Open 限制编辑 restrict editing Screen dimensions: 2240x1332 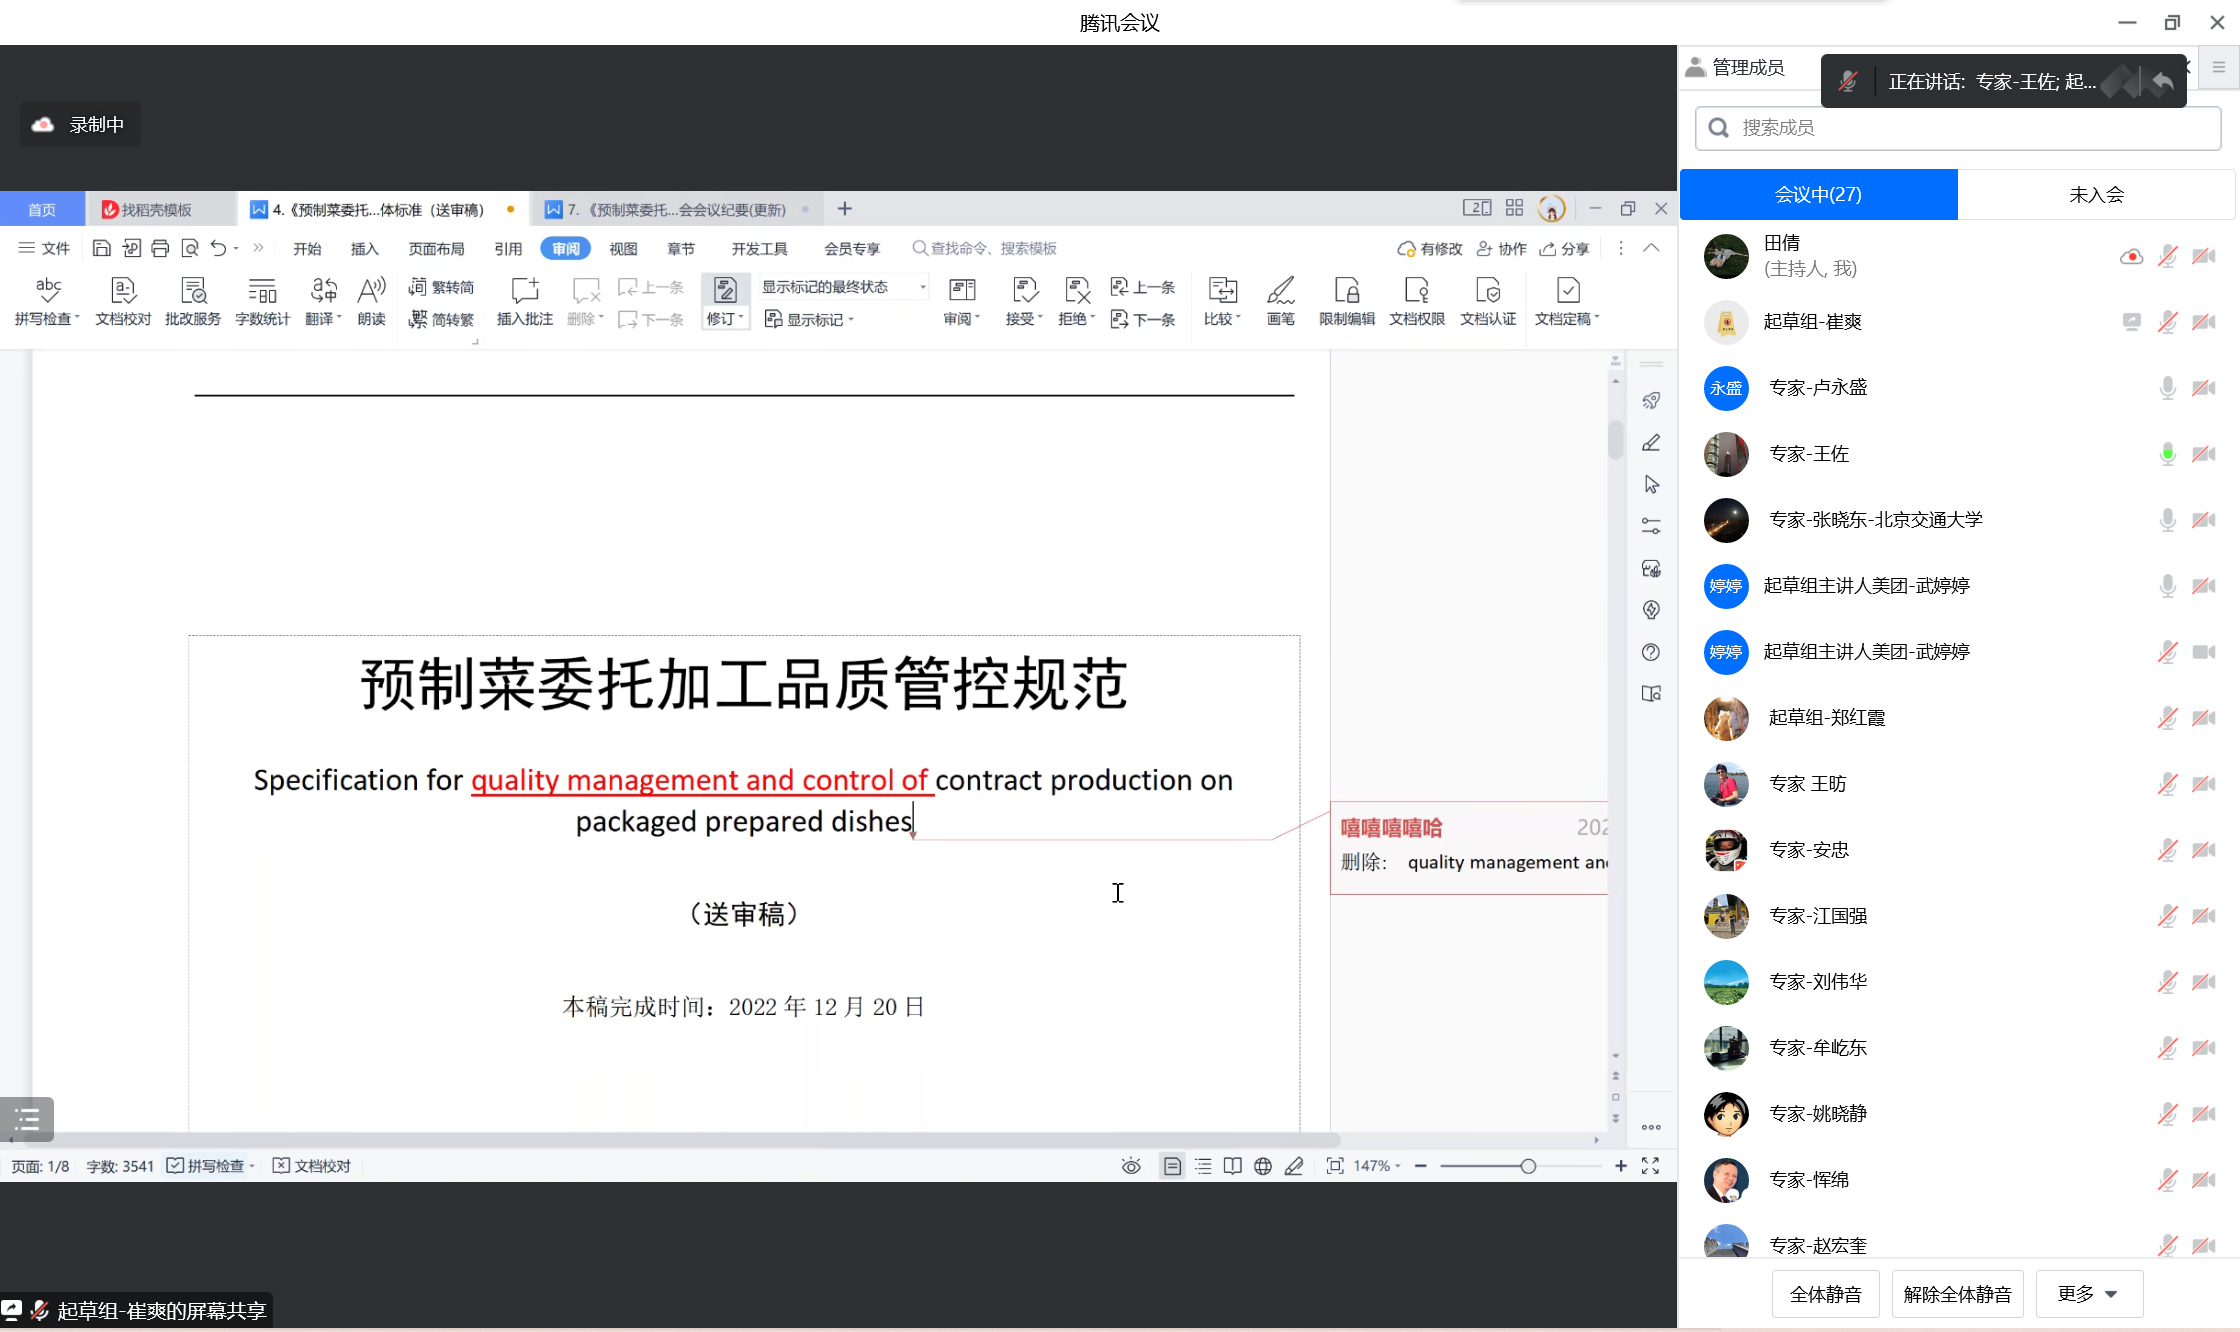pyautogui.click(x=1346, y=291)
